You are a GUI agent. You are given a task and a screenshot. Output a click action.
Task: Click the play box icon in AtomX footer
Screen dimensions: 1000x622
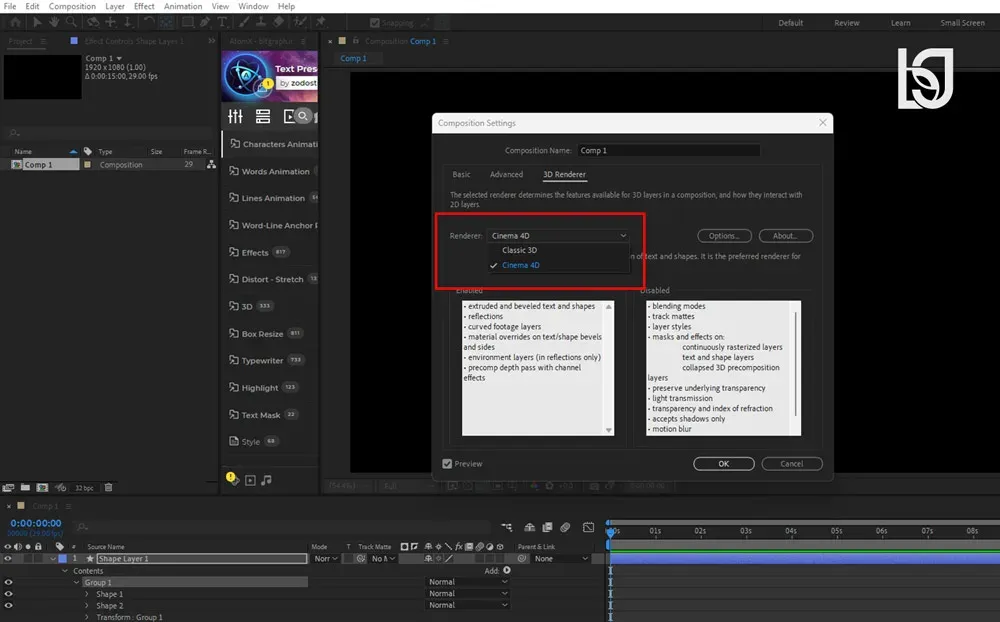click(250, 480)
